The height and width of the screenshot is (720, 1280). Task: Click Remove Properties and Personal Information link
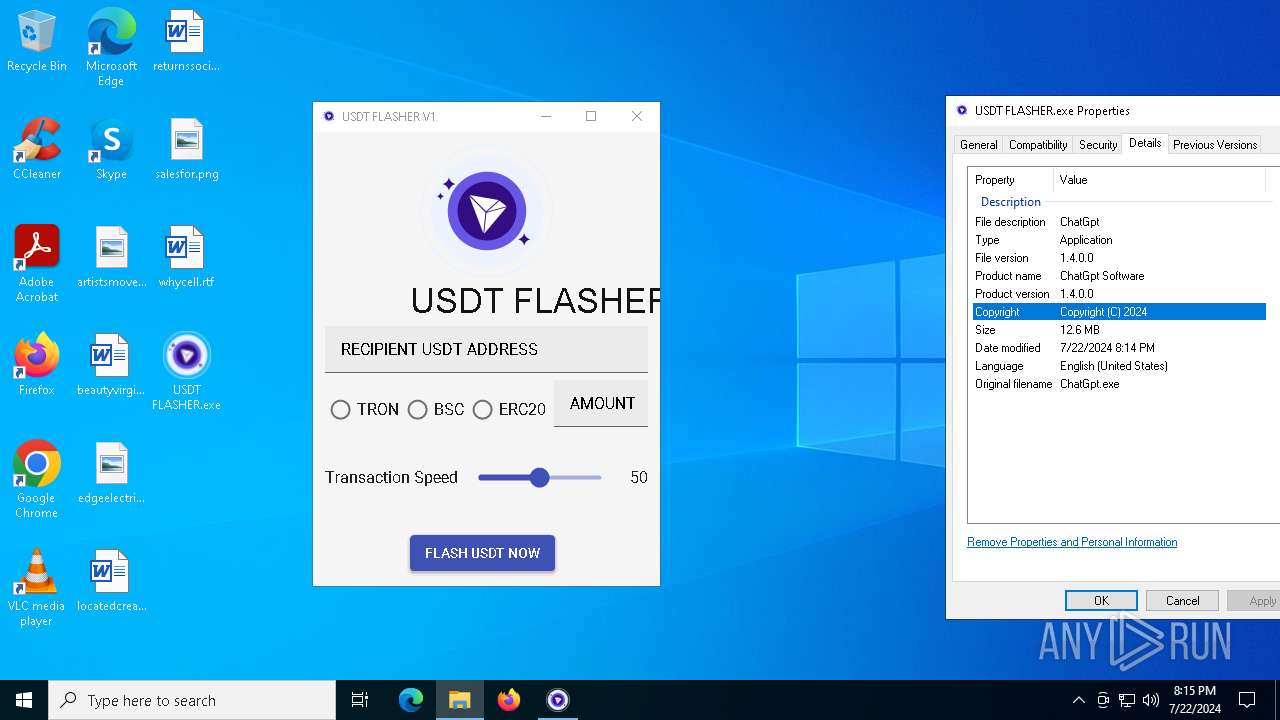(x=1072, y=542)
